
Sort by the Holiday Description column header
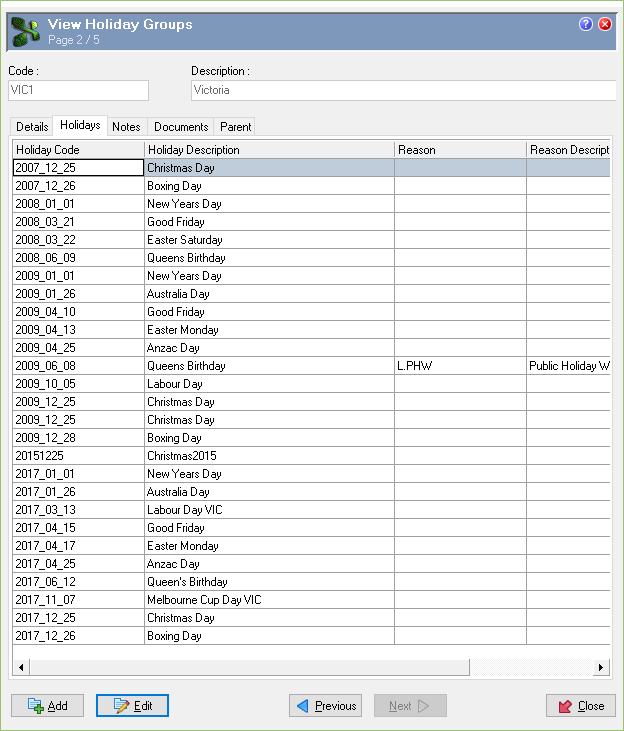[x=270, y=150]
